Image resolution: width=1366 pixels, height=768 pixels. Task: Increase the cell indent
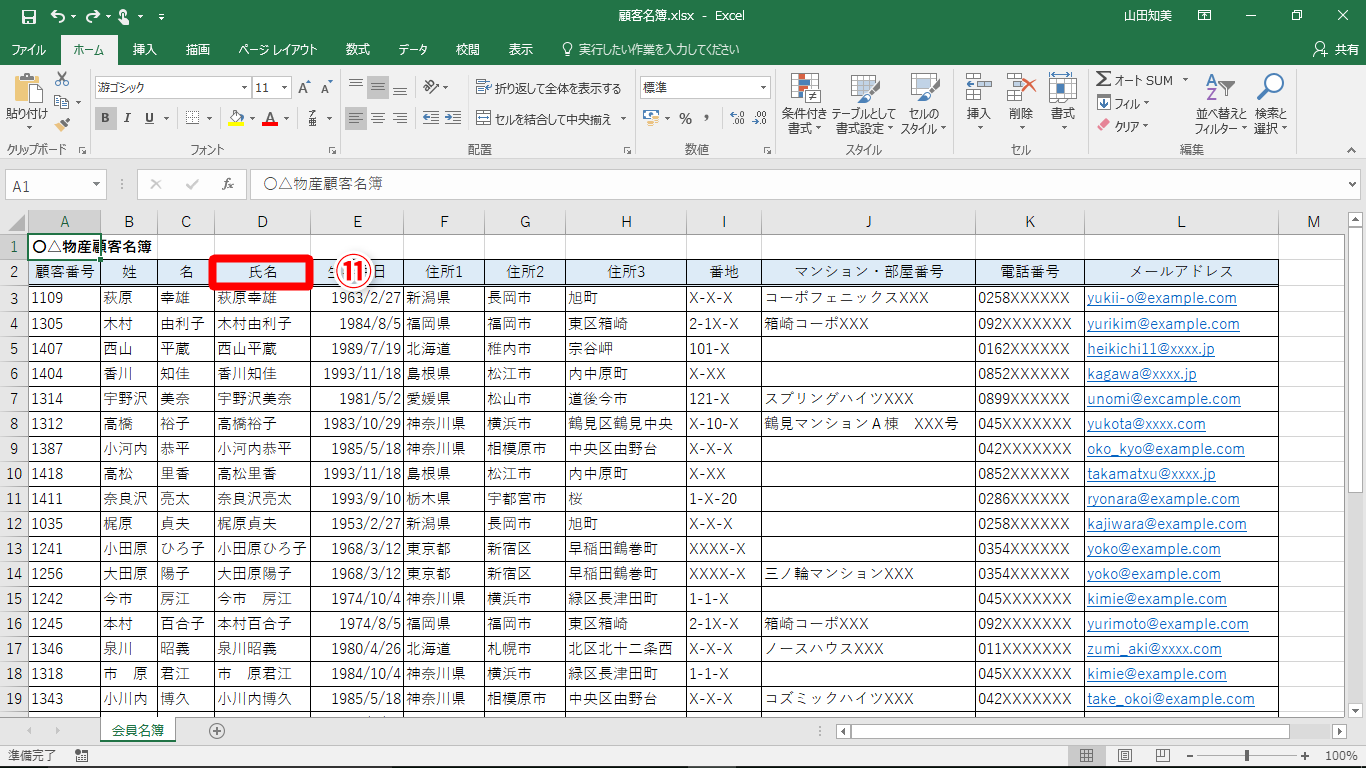click(454, 118)
